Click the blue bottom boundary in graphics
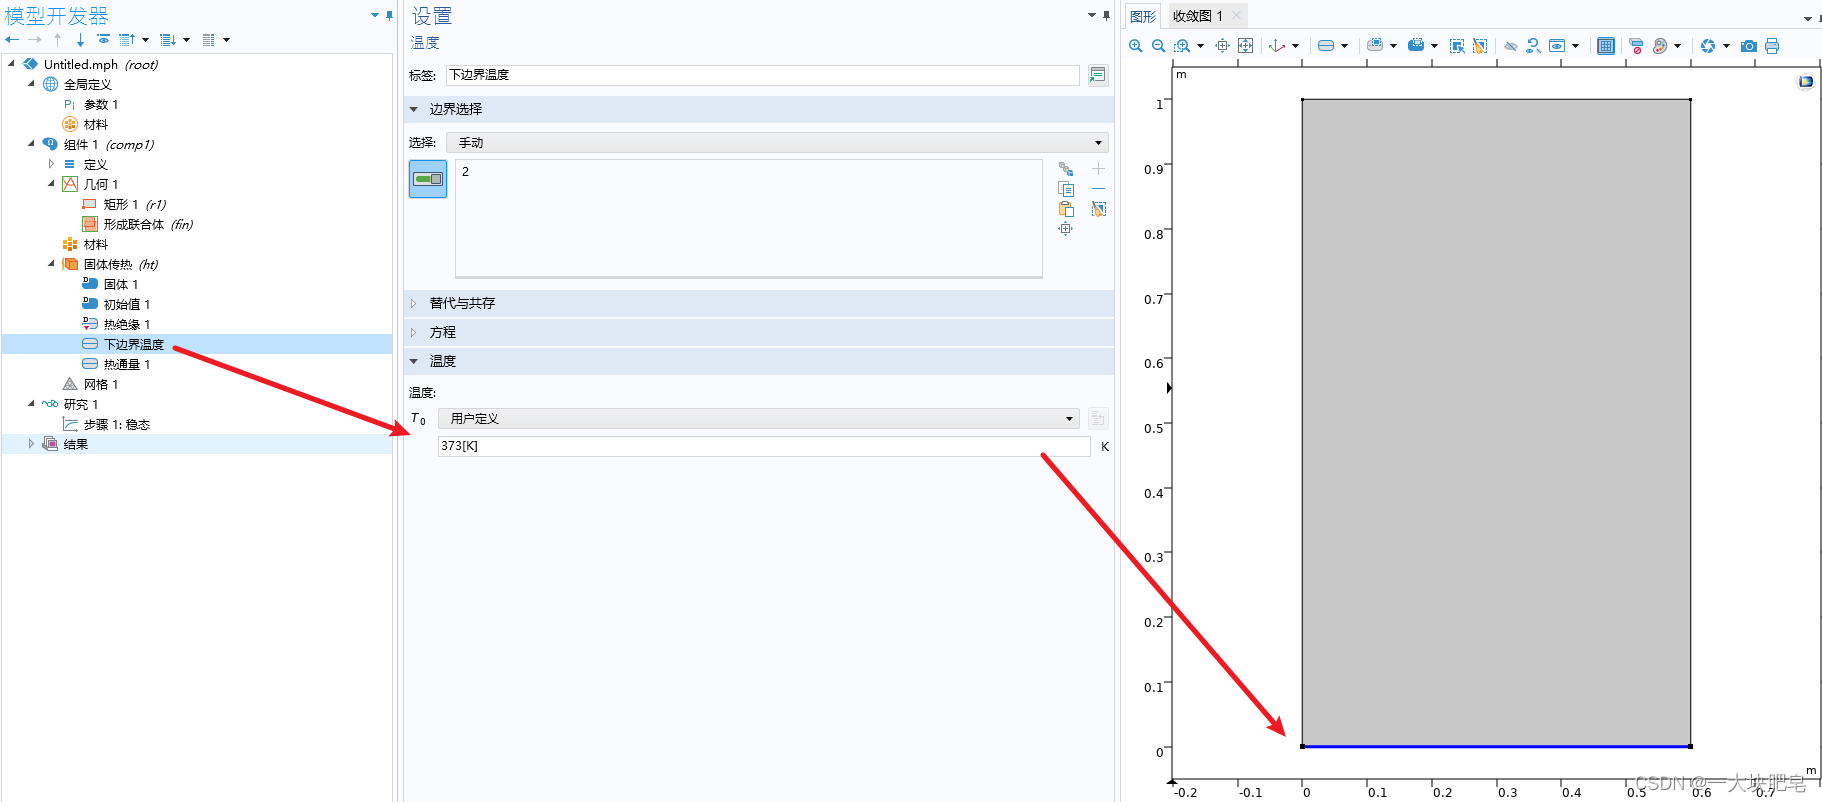The width and height of the screenshot is (1822, 802). tap(1496, 746)
